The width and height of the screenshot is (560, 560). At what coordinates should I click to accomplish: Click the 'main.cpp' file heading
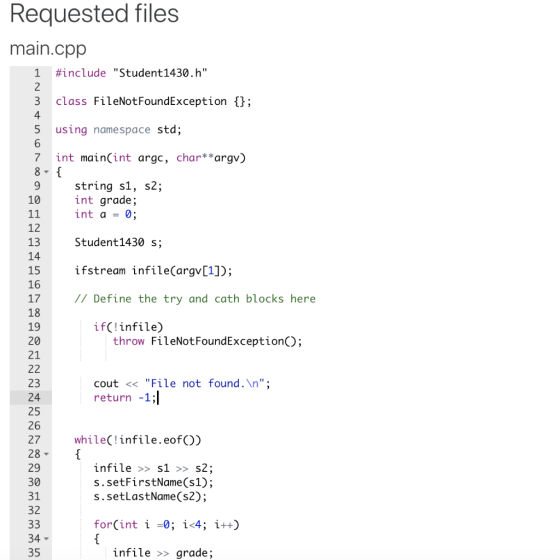[48, 48]
